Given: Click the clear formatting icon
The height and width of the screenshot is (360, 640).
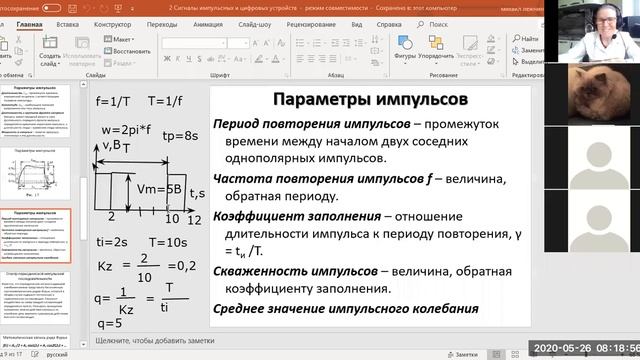Looking at the screenshot, I should point(281,42).
